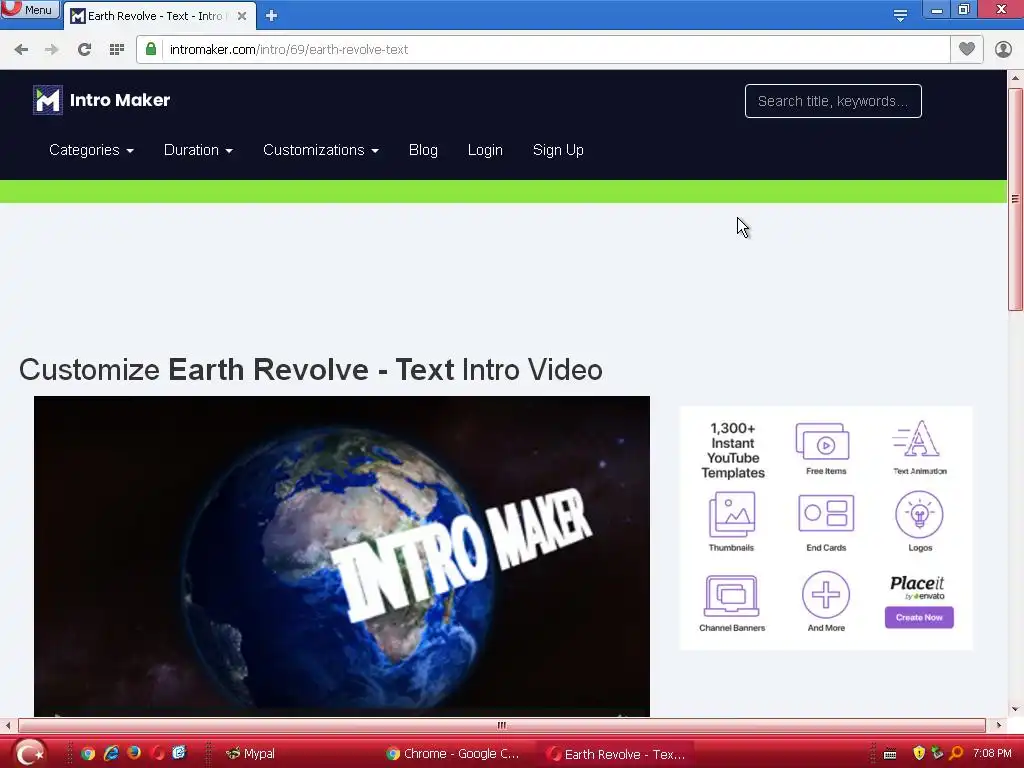Select Earth Revolve taskbar button
Viewport: 1024px width, 768px height.
(616, 754)
